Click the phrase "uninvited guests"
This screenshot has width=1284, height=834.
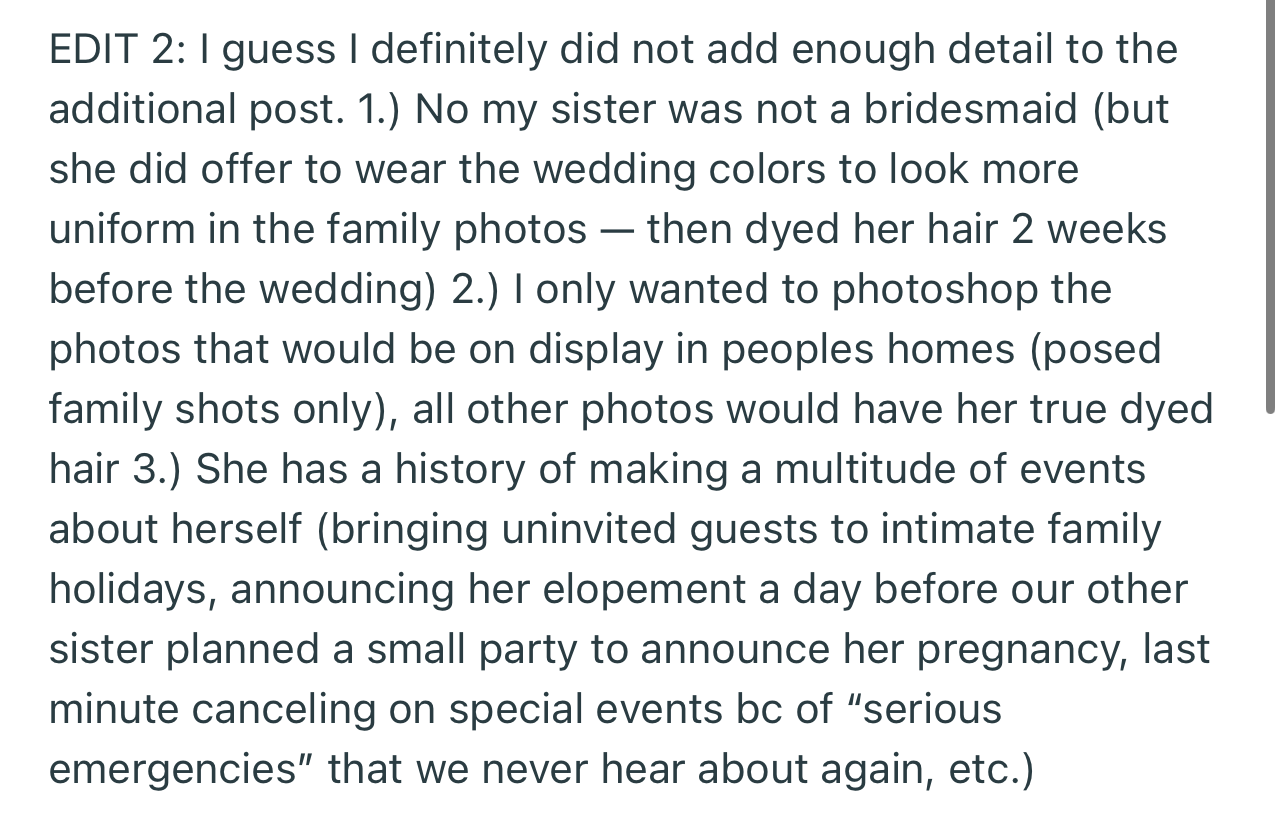click(x=661, y=529)
